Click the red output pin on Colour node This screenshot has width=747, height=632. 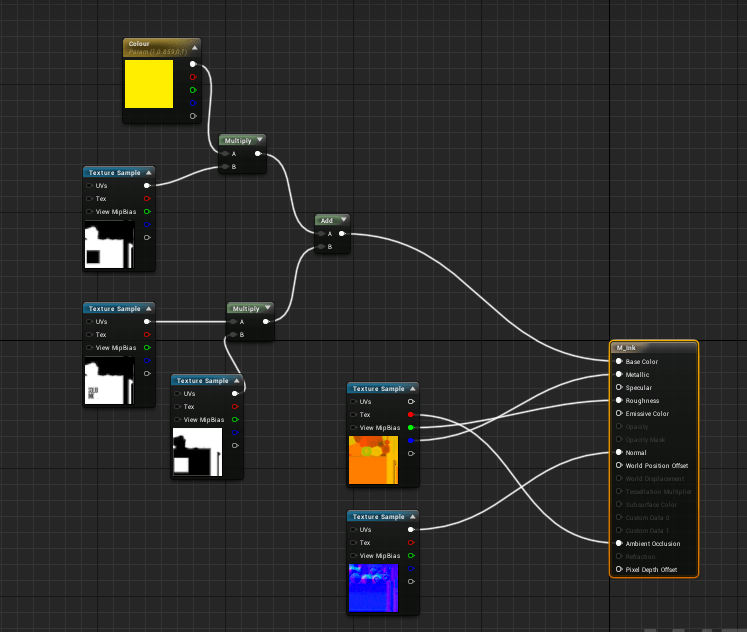coord(193,76)
